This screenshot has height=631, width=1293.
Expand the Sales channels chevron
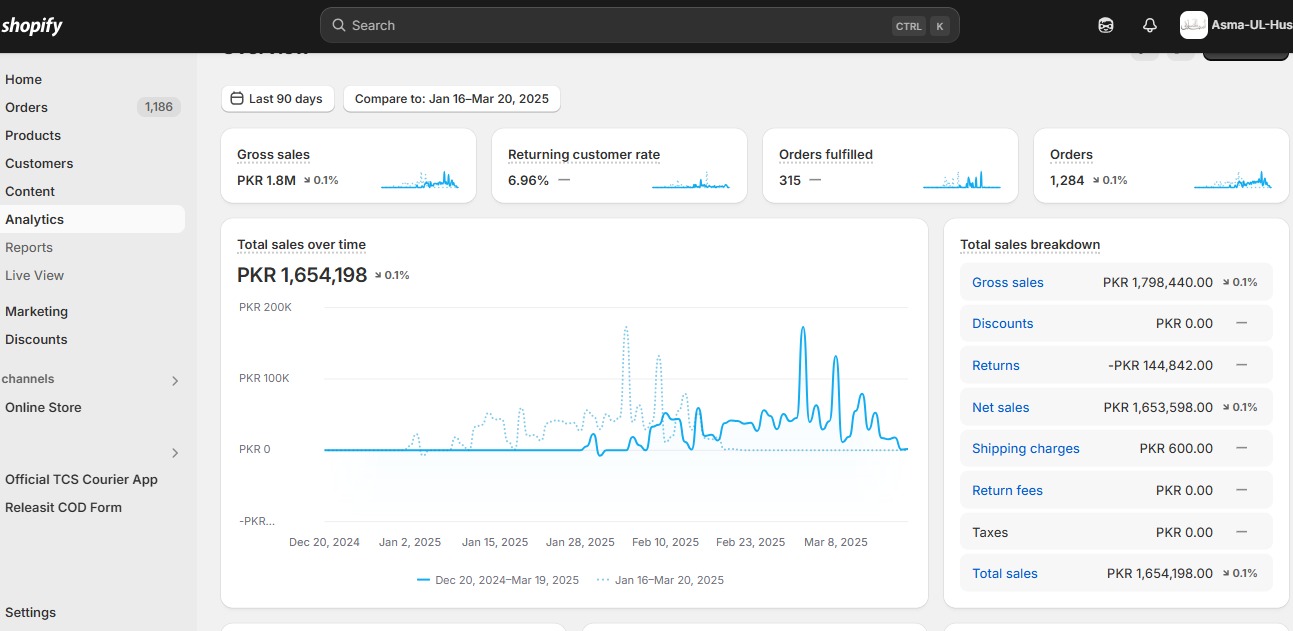pyautogui.click(x=175, y=381)
